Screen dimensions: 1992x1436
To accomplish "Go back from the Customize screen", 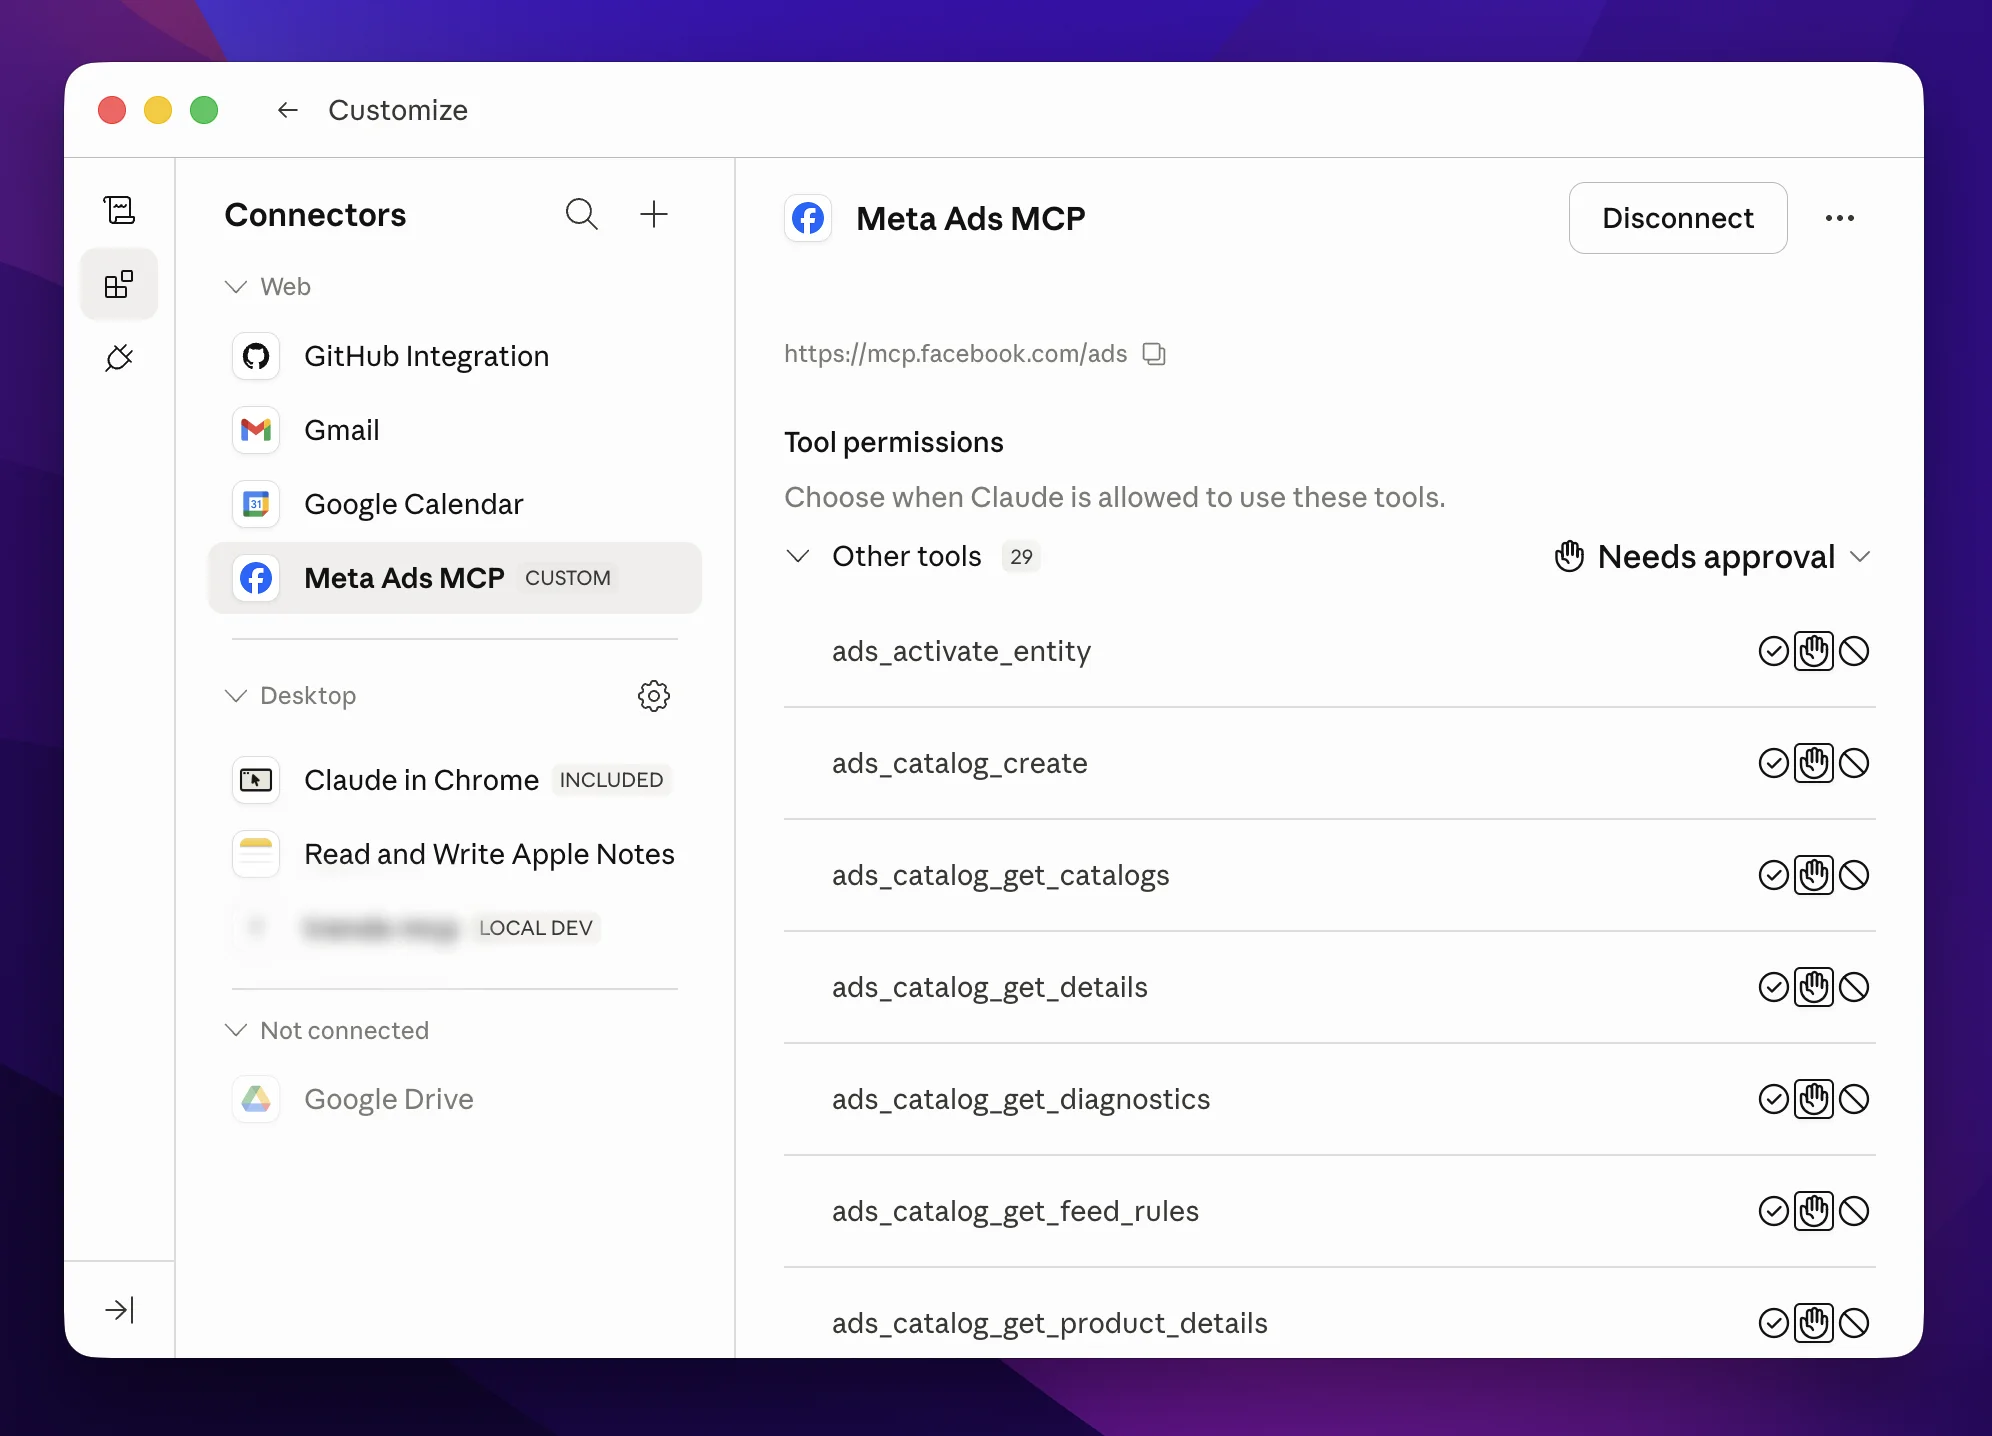I will [x=288, y=110].
